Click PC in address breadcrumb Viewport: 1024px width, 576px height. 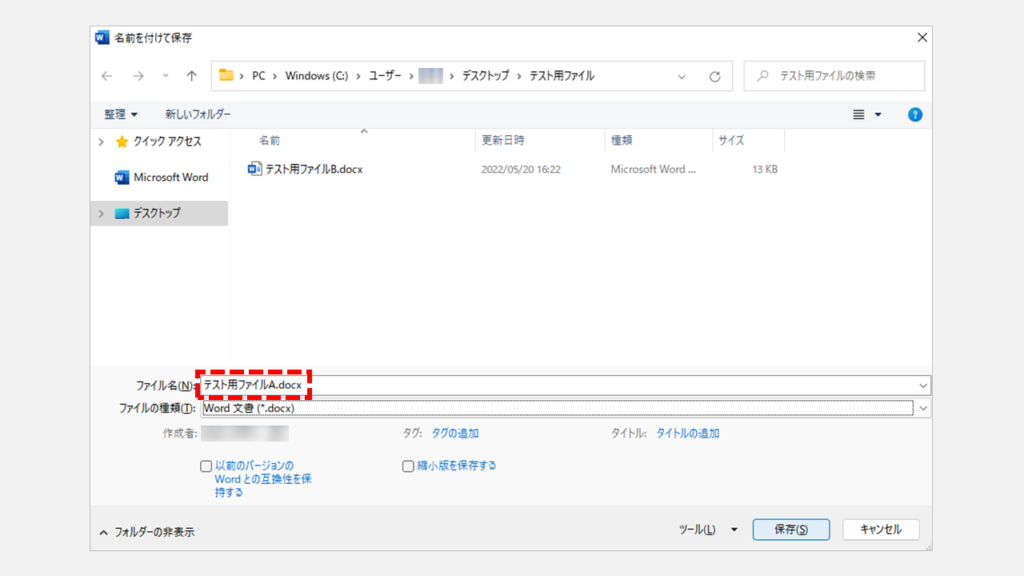tap(259, 76)
